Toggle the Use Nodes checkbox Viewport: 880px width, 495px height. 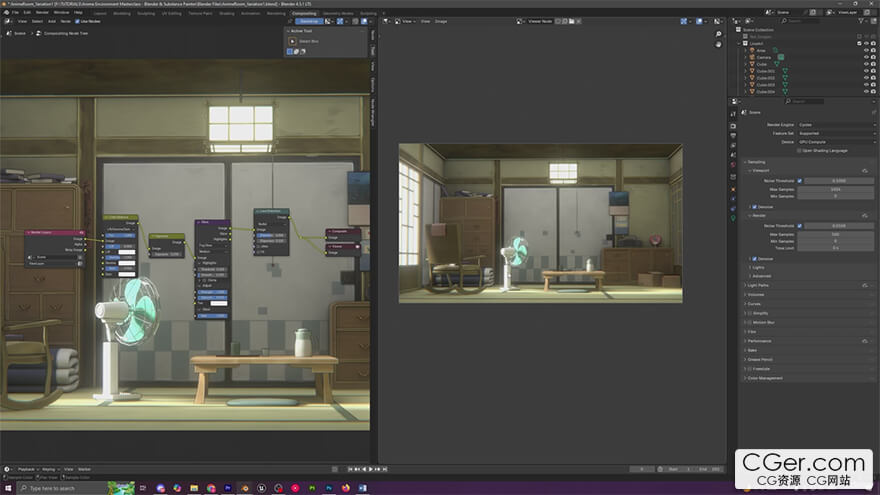[77, 20]
